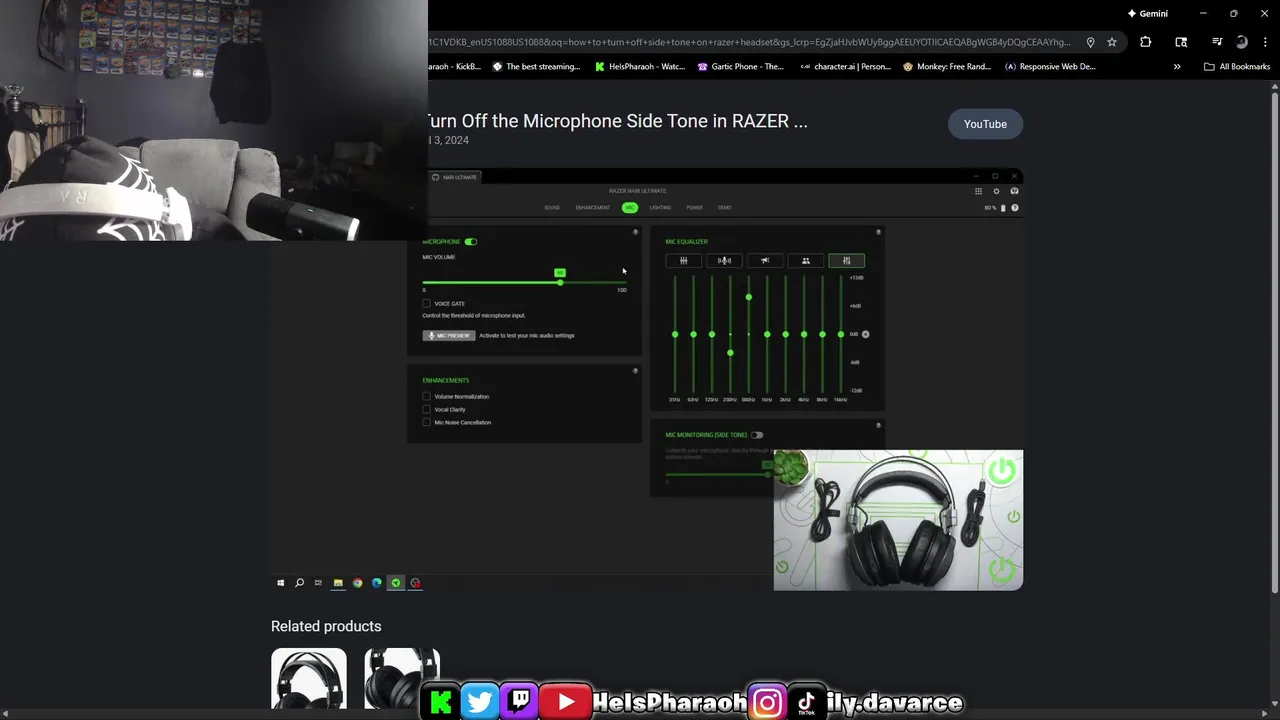The height and width of the screenshot is (720, 1280).
Task: Select the NARI ULTIMATE device tab
Action: pos(455,177)
